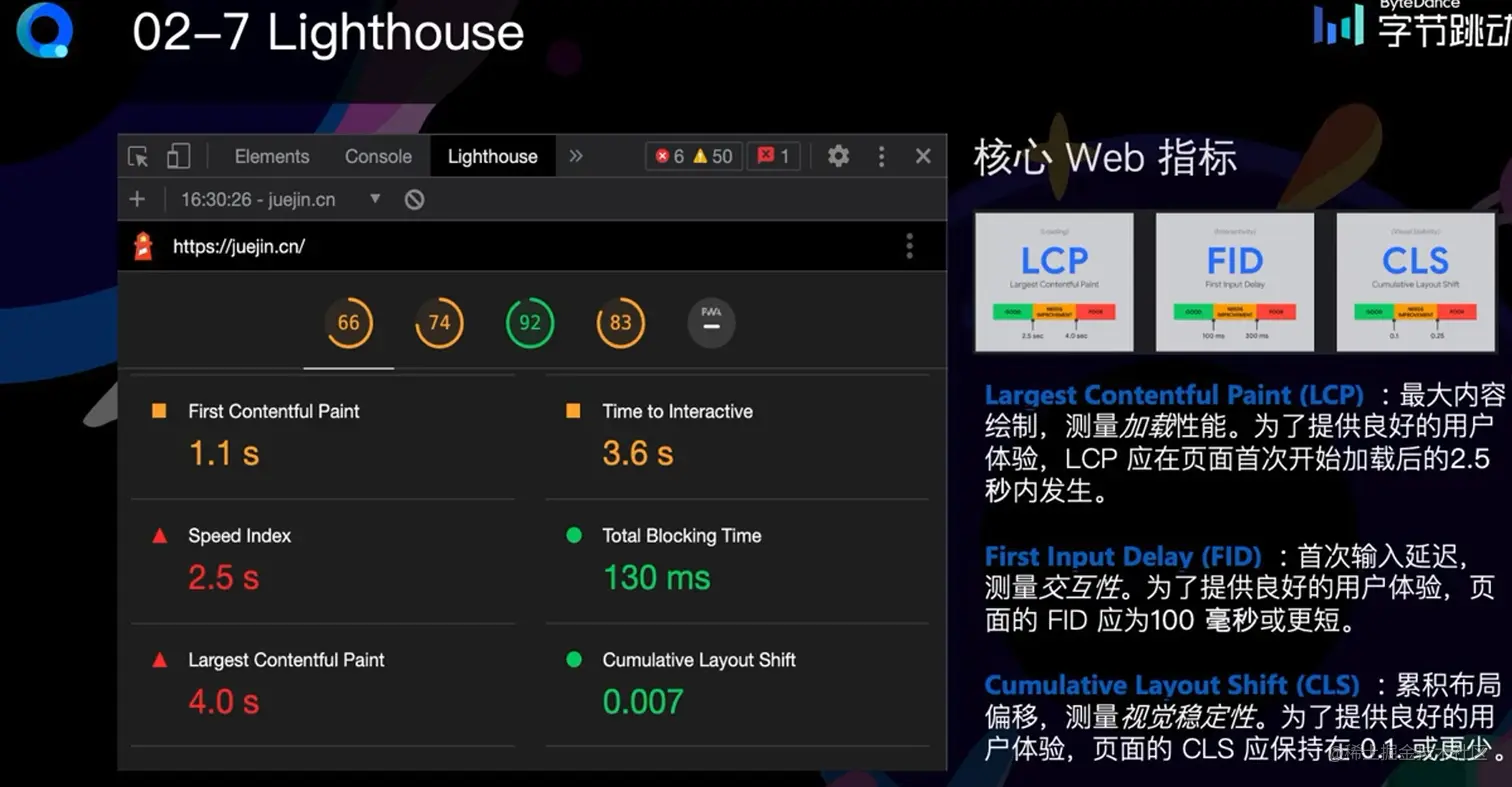Click the orange square beside First Contentful Paint

[x=159, y=411]
